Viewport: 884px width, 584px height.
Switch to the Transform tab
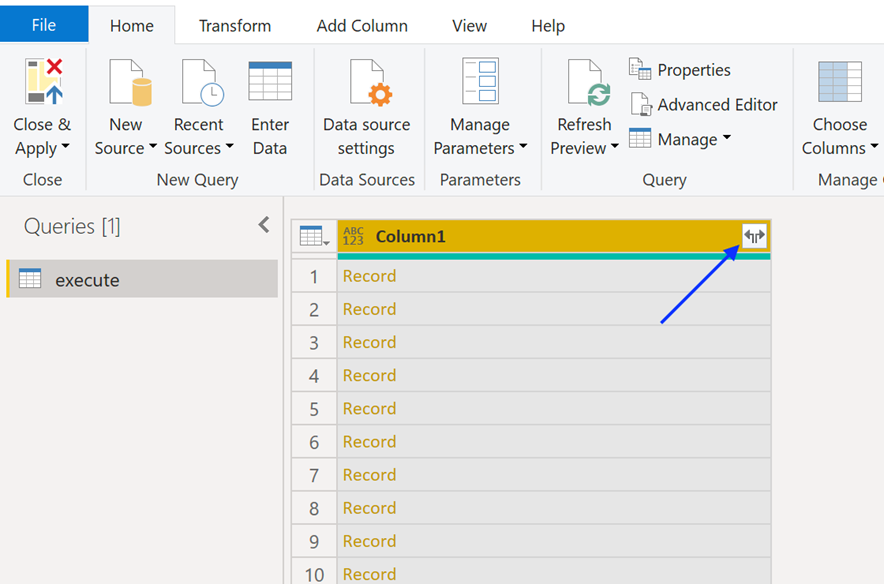234,26
